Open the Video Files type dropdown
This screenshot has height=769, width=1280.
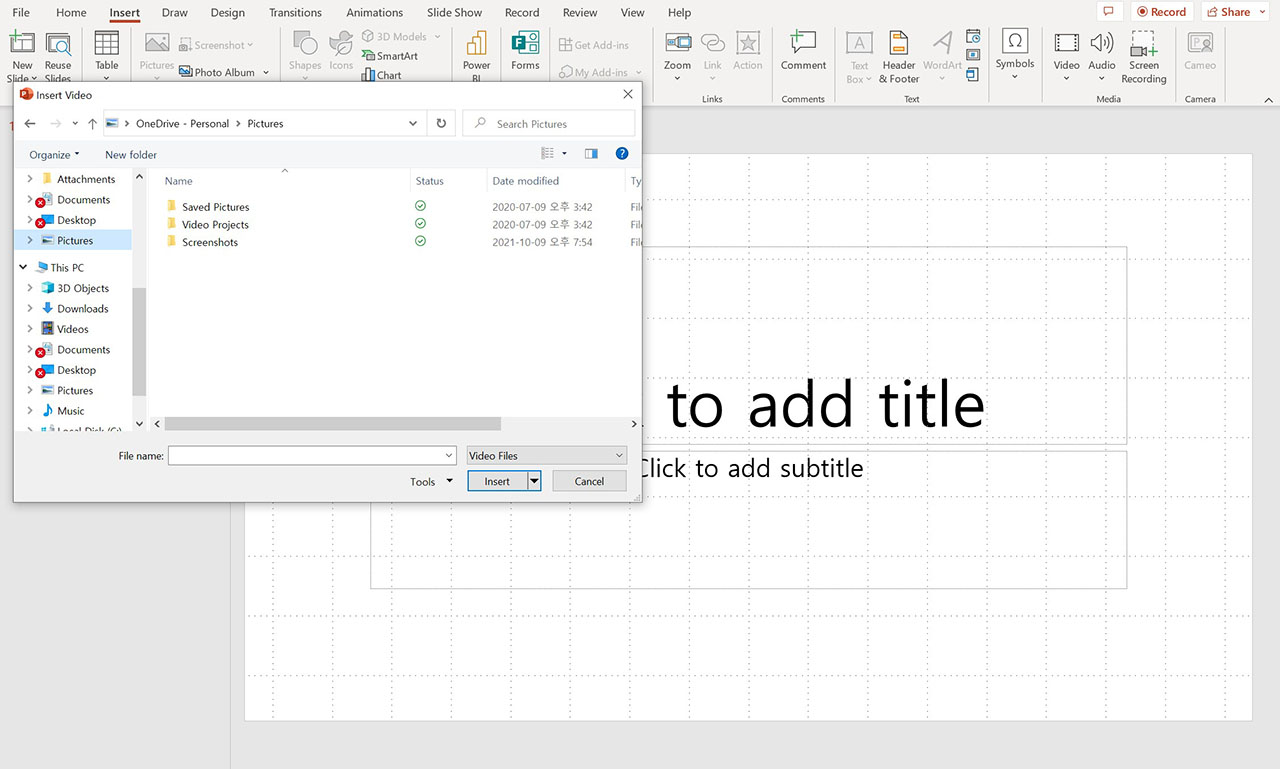click(x=547, y=455)
